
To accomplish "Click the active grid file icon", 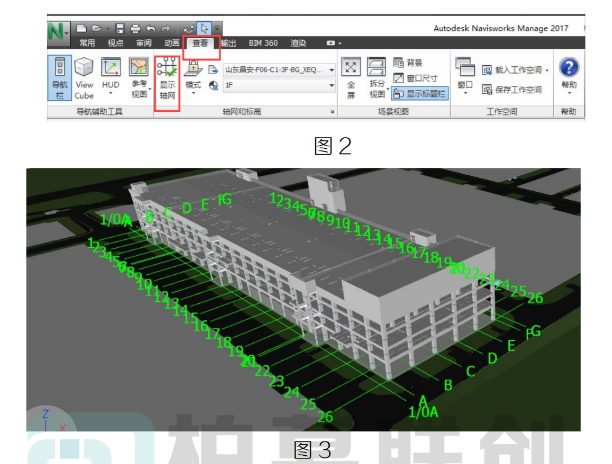I will (x=213, y=70).
